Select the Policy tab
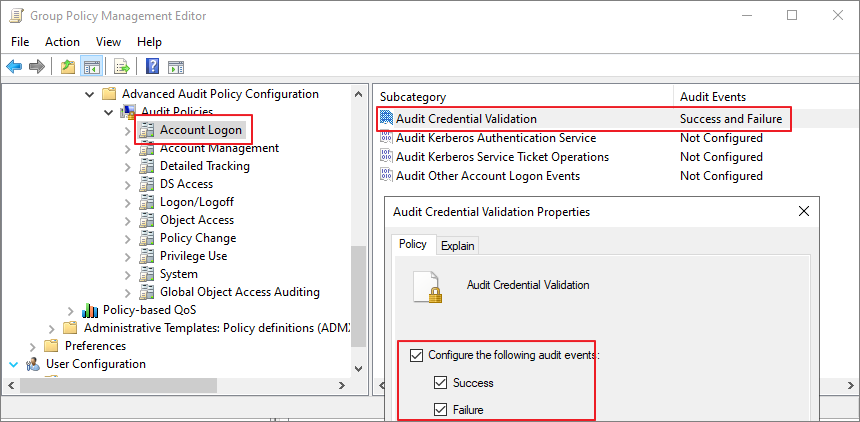 pyautogui.click(x=413, y=244)
